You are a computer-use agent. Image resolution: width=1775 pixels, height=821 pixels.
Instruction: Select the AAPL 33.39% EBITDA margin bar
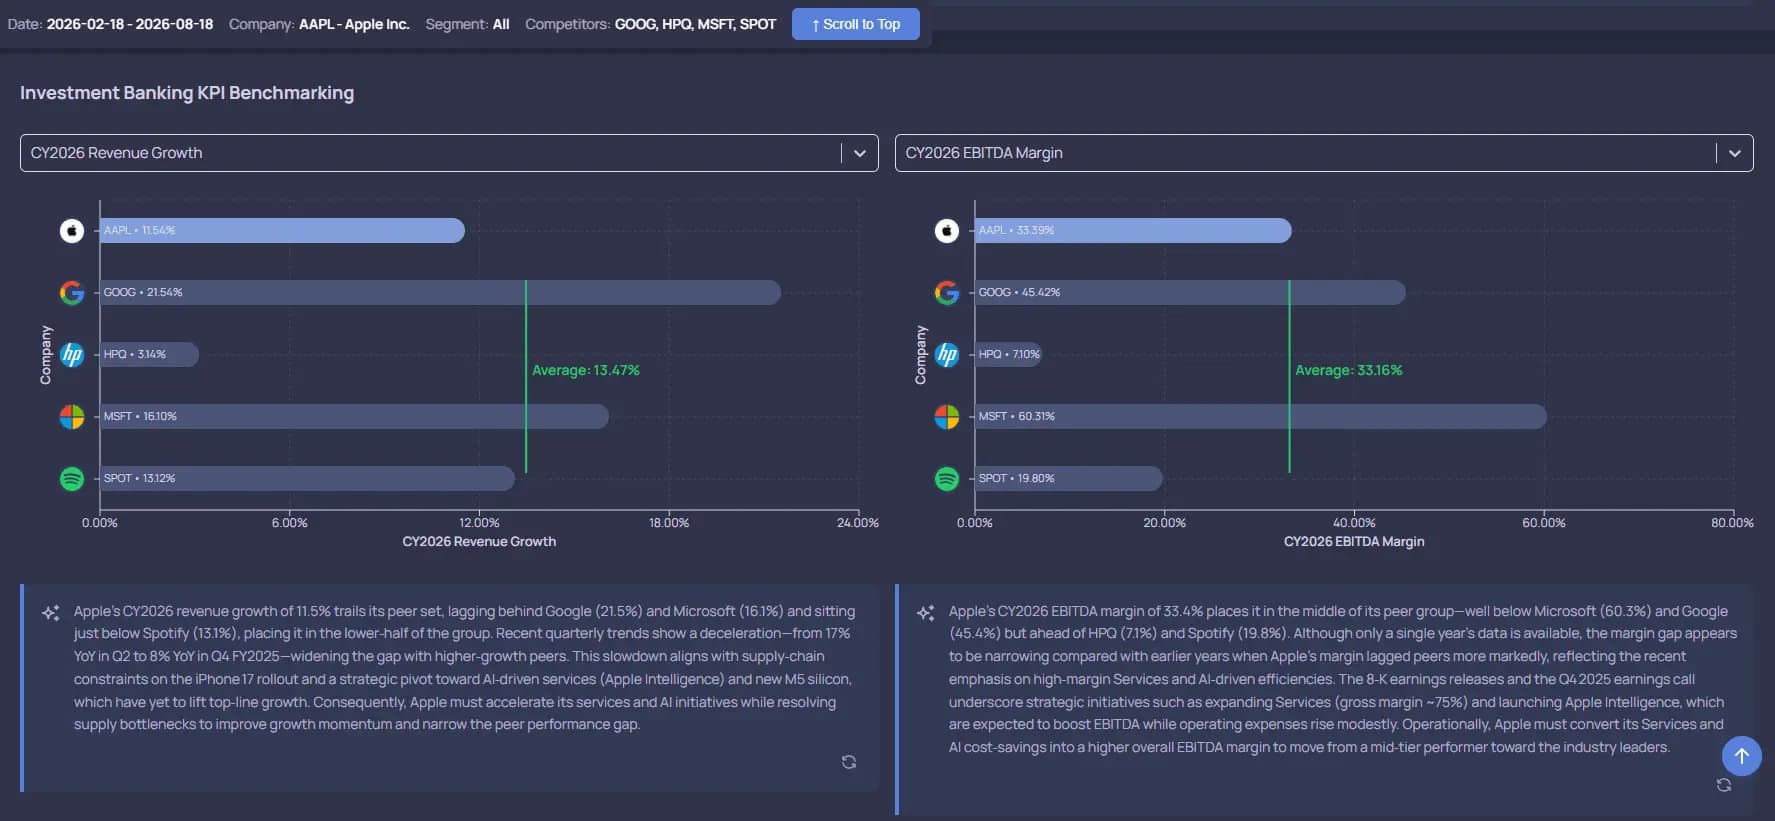tap(1133, 231)
